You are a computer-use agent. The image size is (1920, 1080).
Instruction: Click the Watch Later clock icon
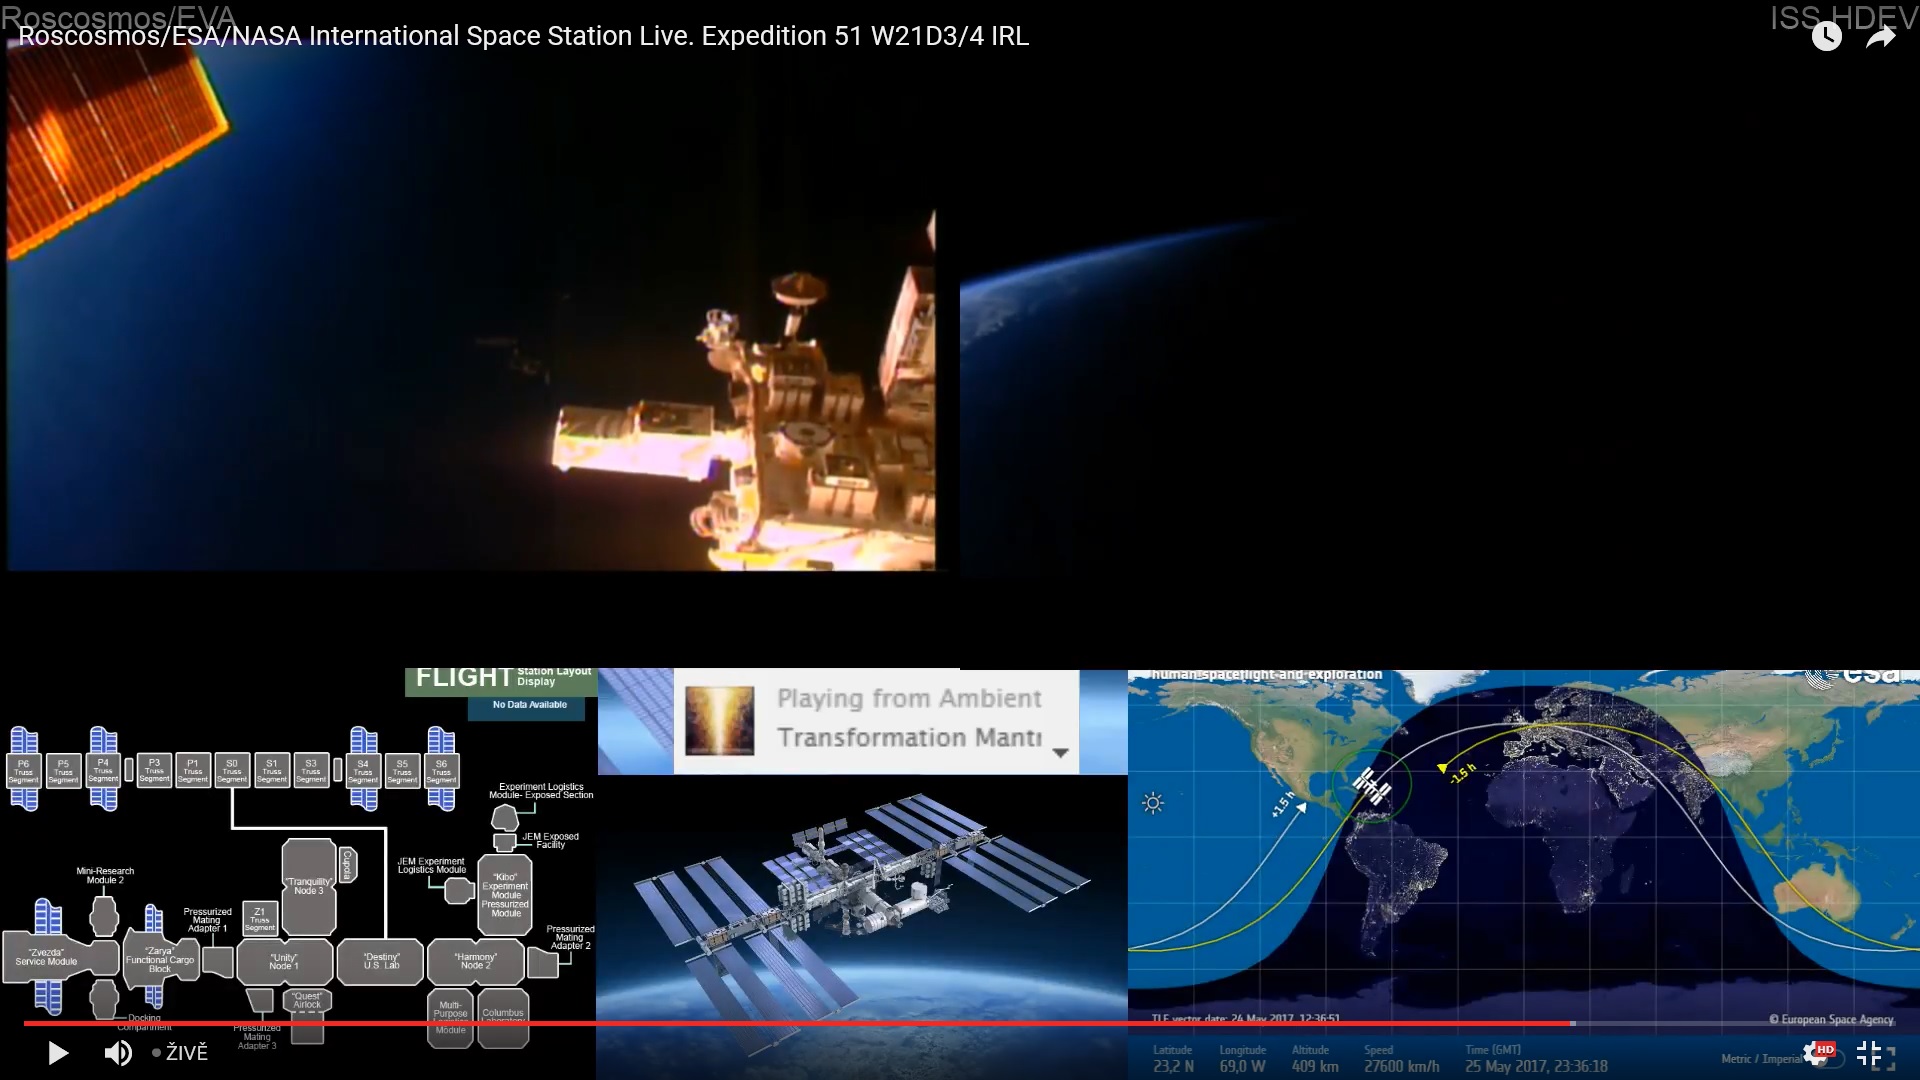click(1826, 37)
